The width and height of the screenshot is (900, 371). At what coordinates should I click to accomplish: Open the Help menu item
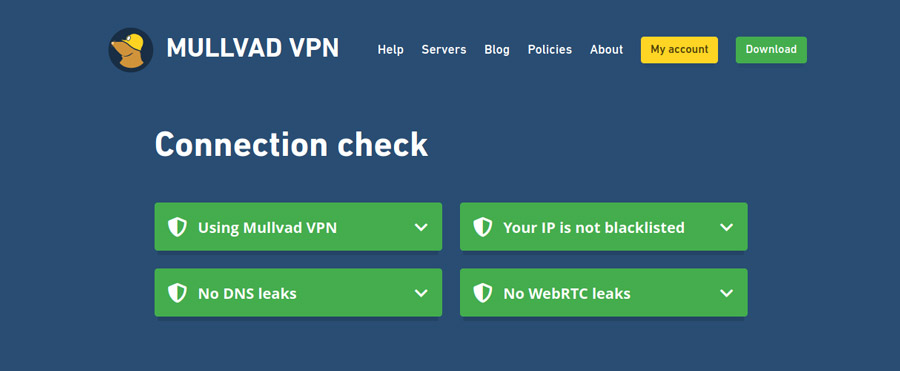click(390, 50)
